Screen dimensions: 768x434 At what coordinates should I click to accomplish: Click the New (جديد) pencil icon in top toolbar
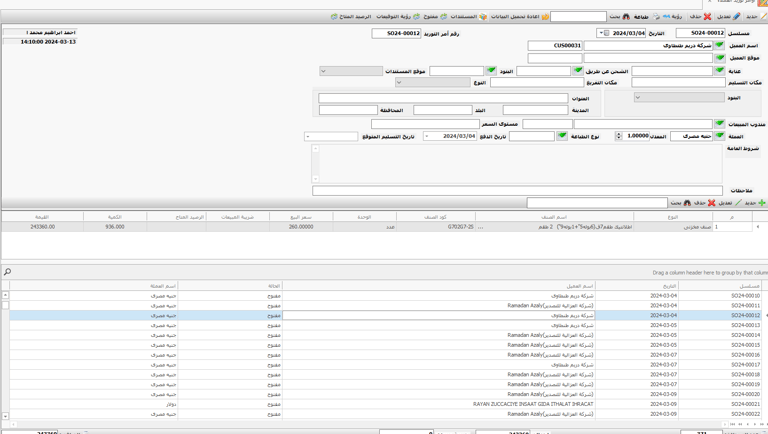click(x=763, y=16)
